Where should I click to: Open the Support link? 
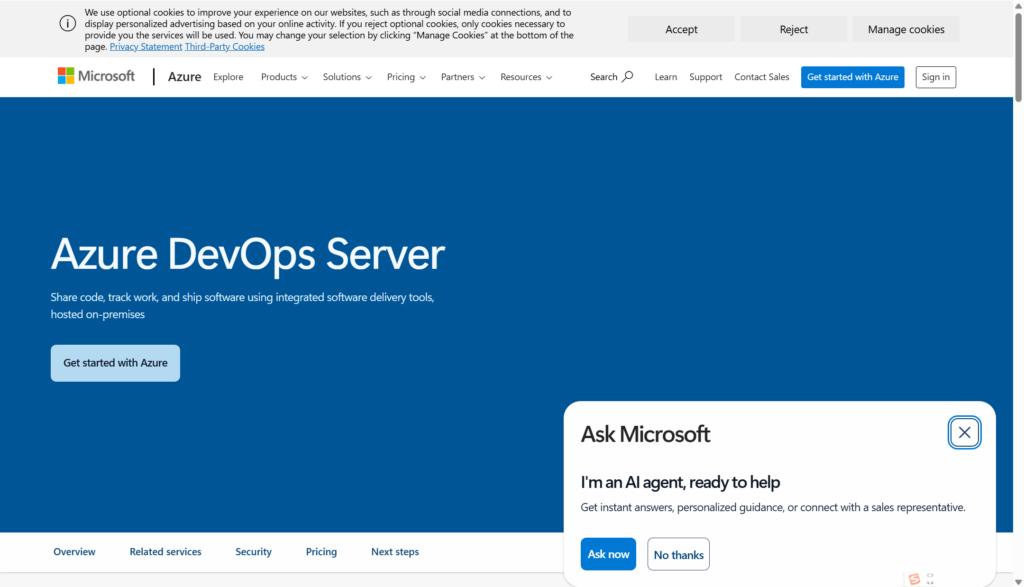click(x=705, y=77)
